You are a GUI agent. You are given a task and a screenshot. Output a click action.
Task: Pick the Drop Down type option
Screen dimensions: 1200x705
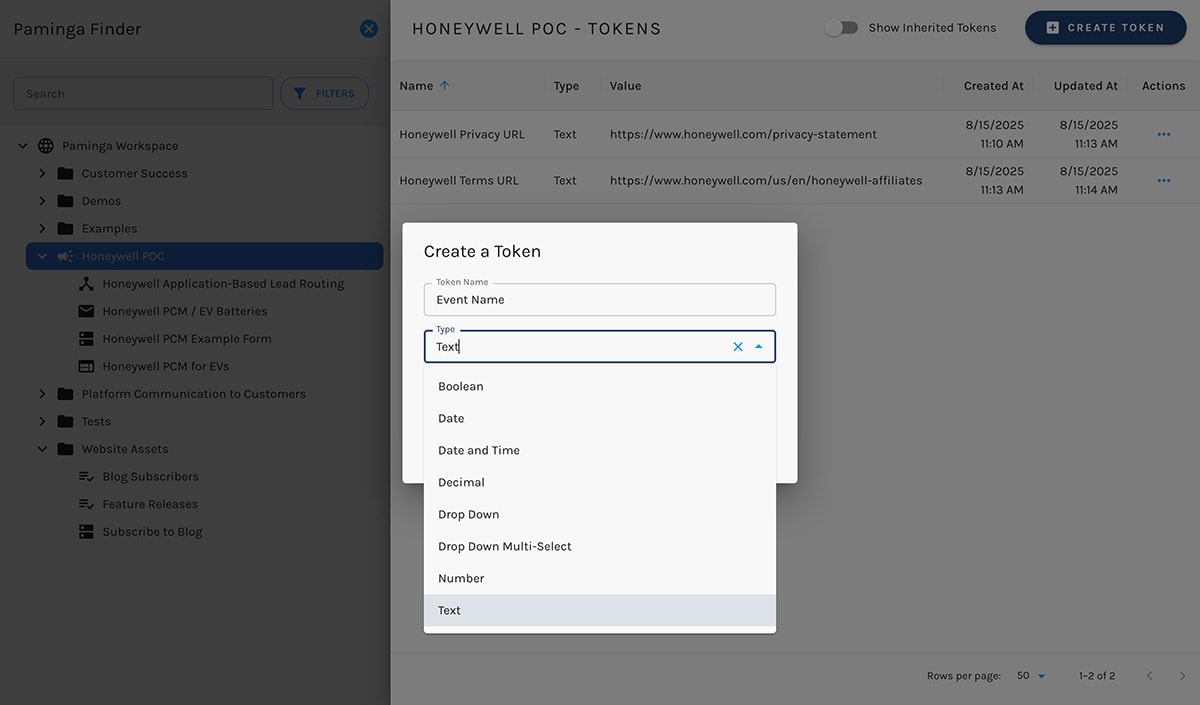point(600,514)
